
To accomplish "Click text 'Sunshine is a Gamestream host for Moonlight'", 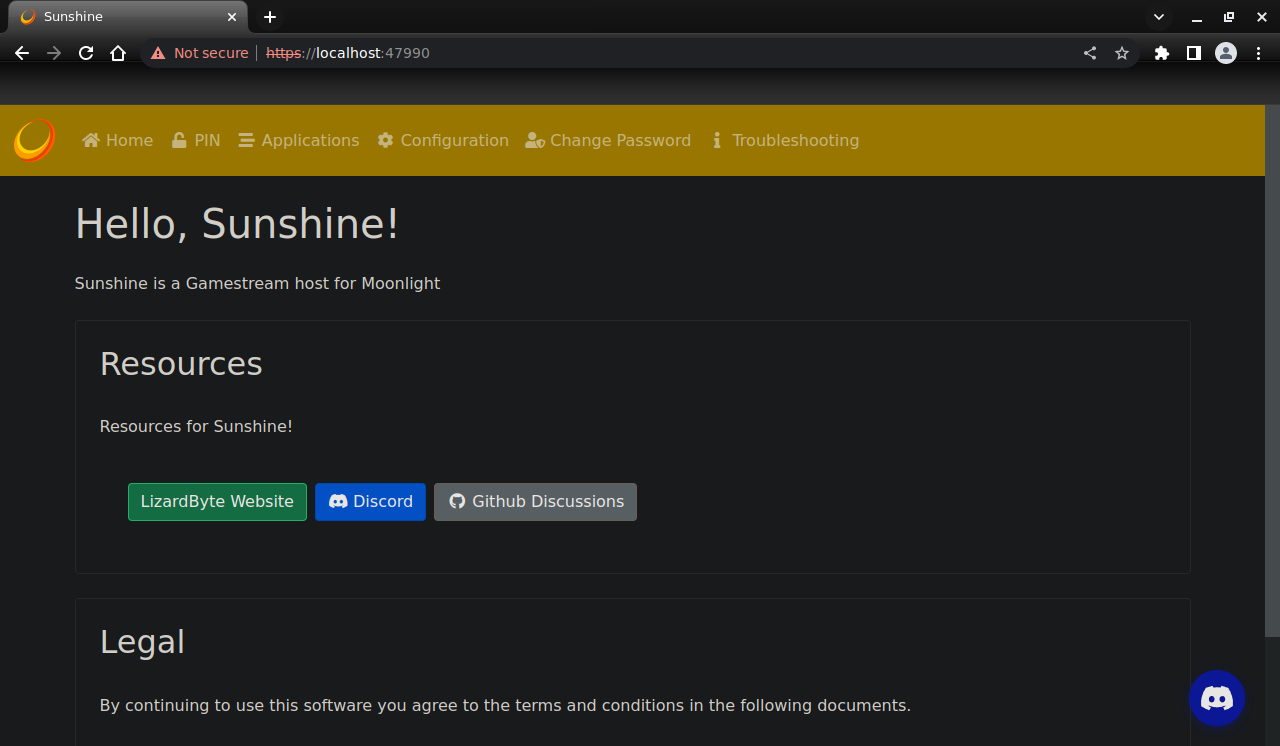I will coord(257,283).
